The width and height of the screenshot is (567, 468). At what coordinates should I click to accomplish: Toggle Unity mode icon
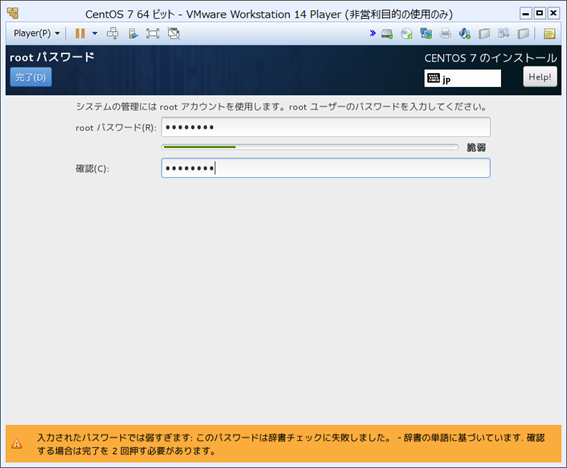point(174,34)
